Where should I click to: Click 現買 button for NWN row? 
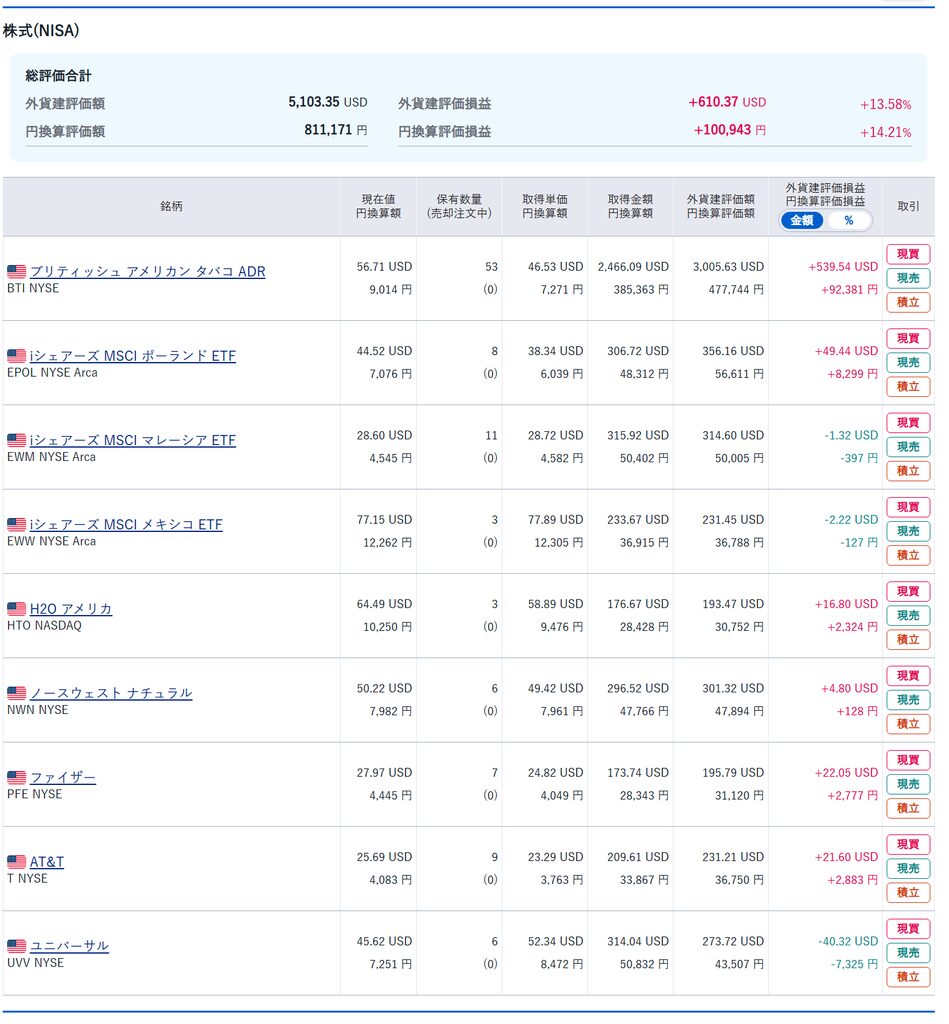tap(908, 675)
